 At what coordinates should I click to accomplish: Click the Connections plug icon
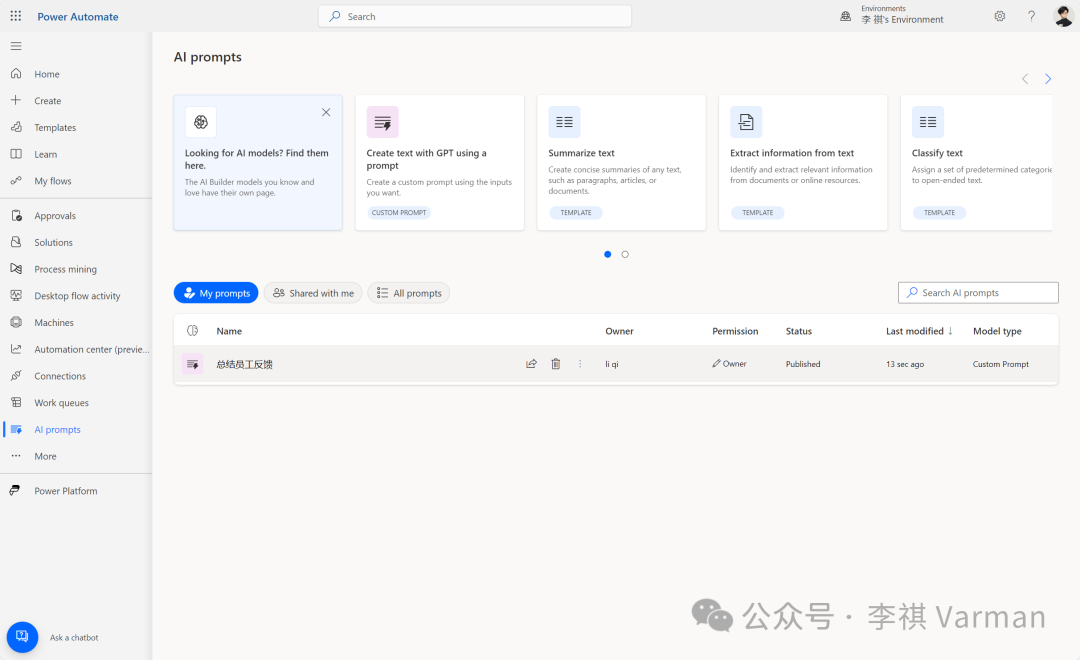click(16, 375)
